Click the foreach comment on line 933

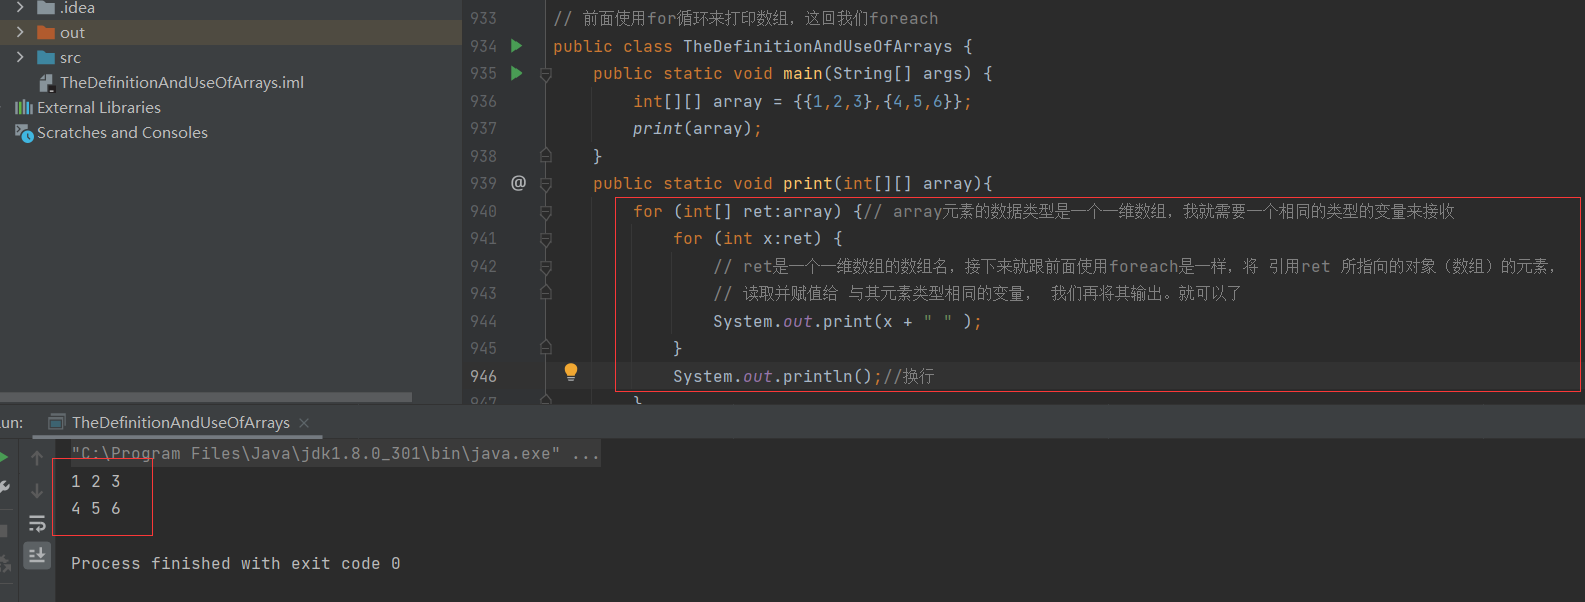[x=746, y=19]
